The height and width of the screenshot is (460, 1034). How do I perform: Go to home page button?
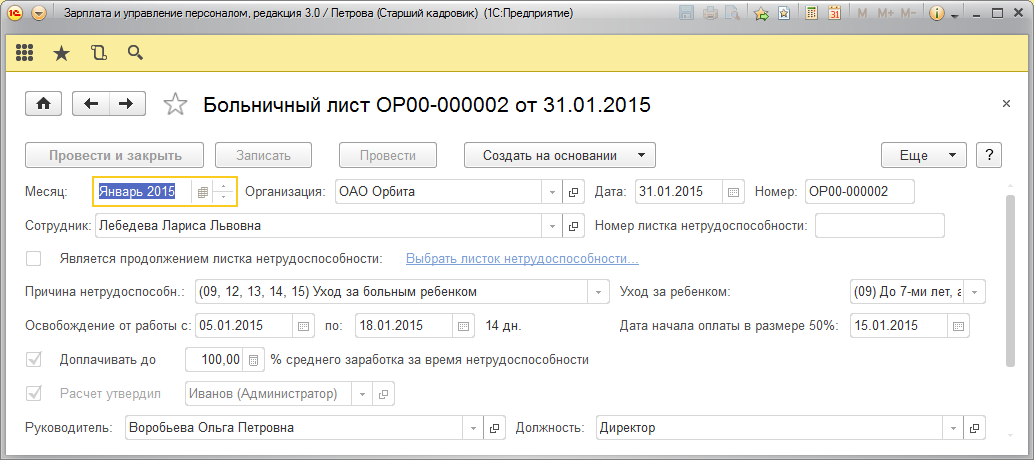[44, 103]
